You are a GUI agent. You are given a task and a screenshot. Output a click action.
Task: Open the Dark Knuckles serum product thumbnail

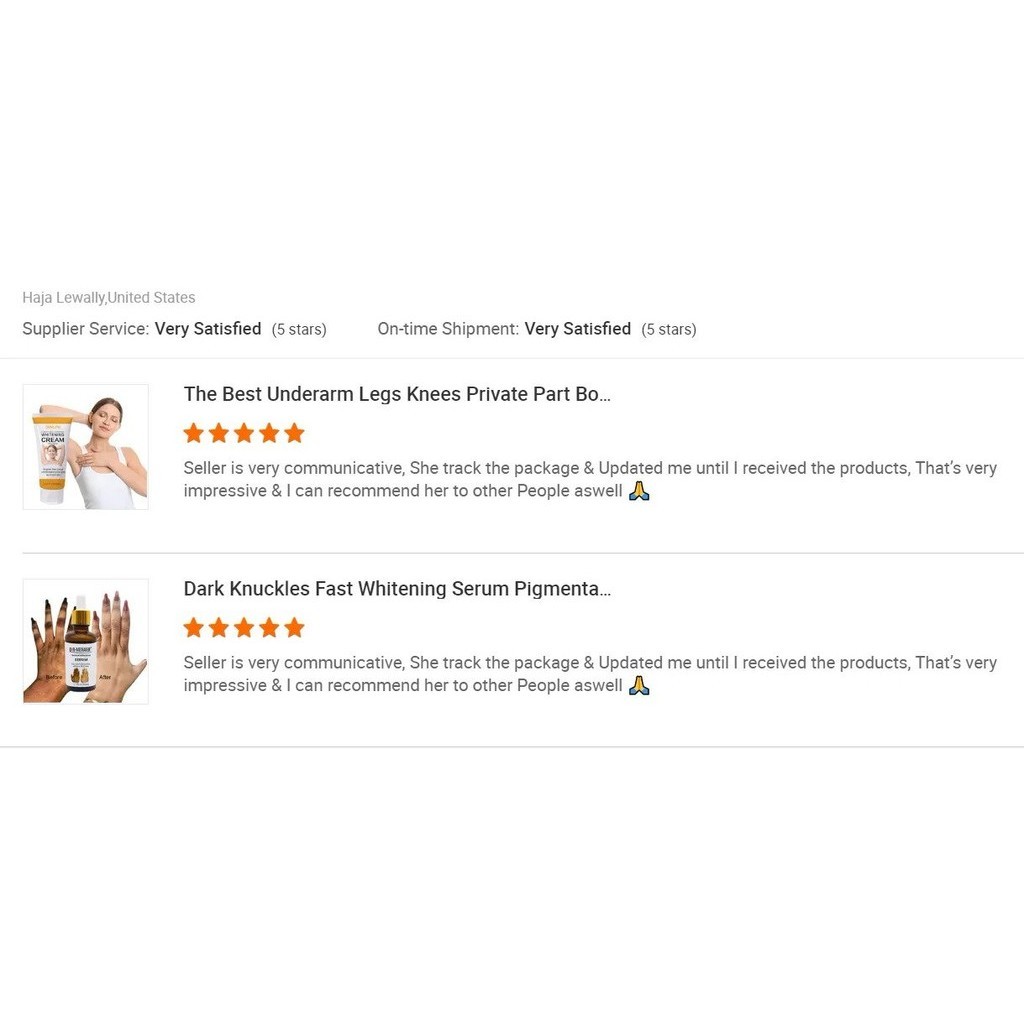86,641
